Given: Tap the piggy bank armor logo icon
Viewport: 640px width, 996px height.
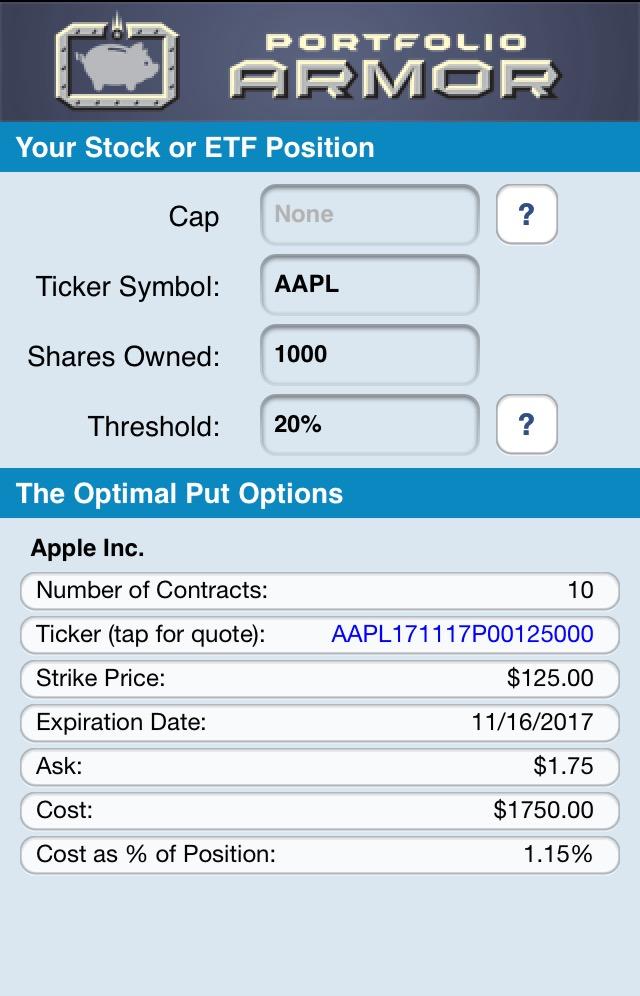Looking at the screenshot, I should click(117, 61).
